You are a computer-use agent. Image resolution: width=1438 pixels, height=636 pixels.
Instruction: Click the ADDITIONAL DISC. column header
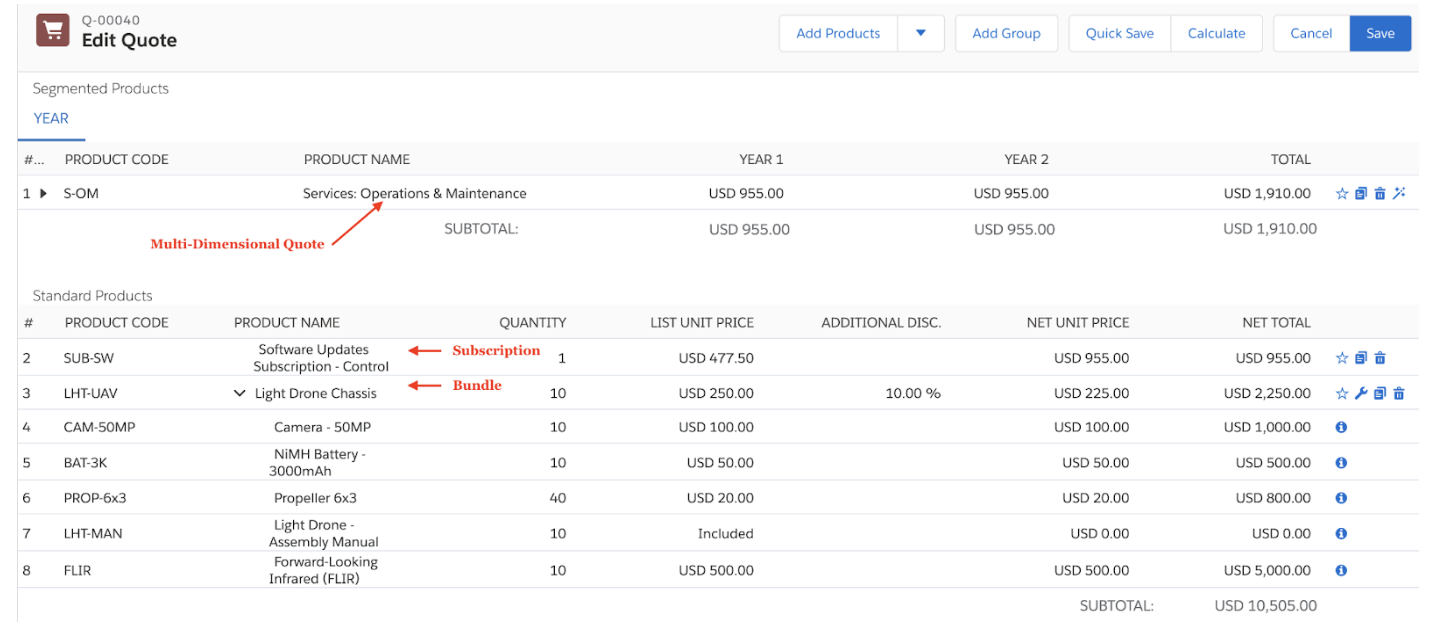tap(881, 323)
